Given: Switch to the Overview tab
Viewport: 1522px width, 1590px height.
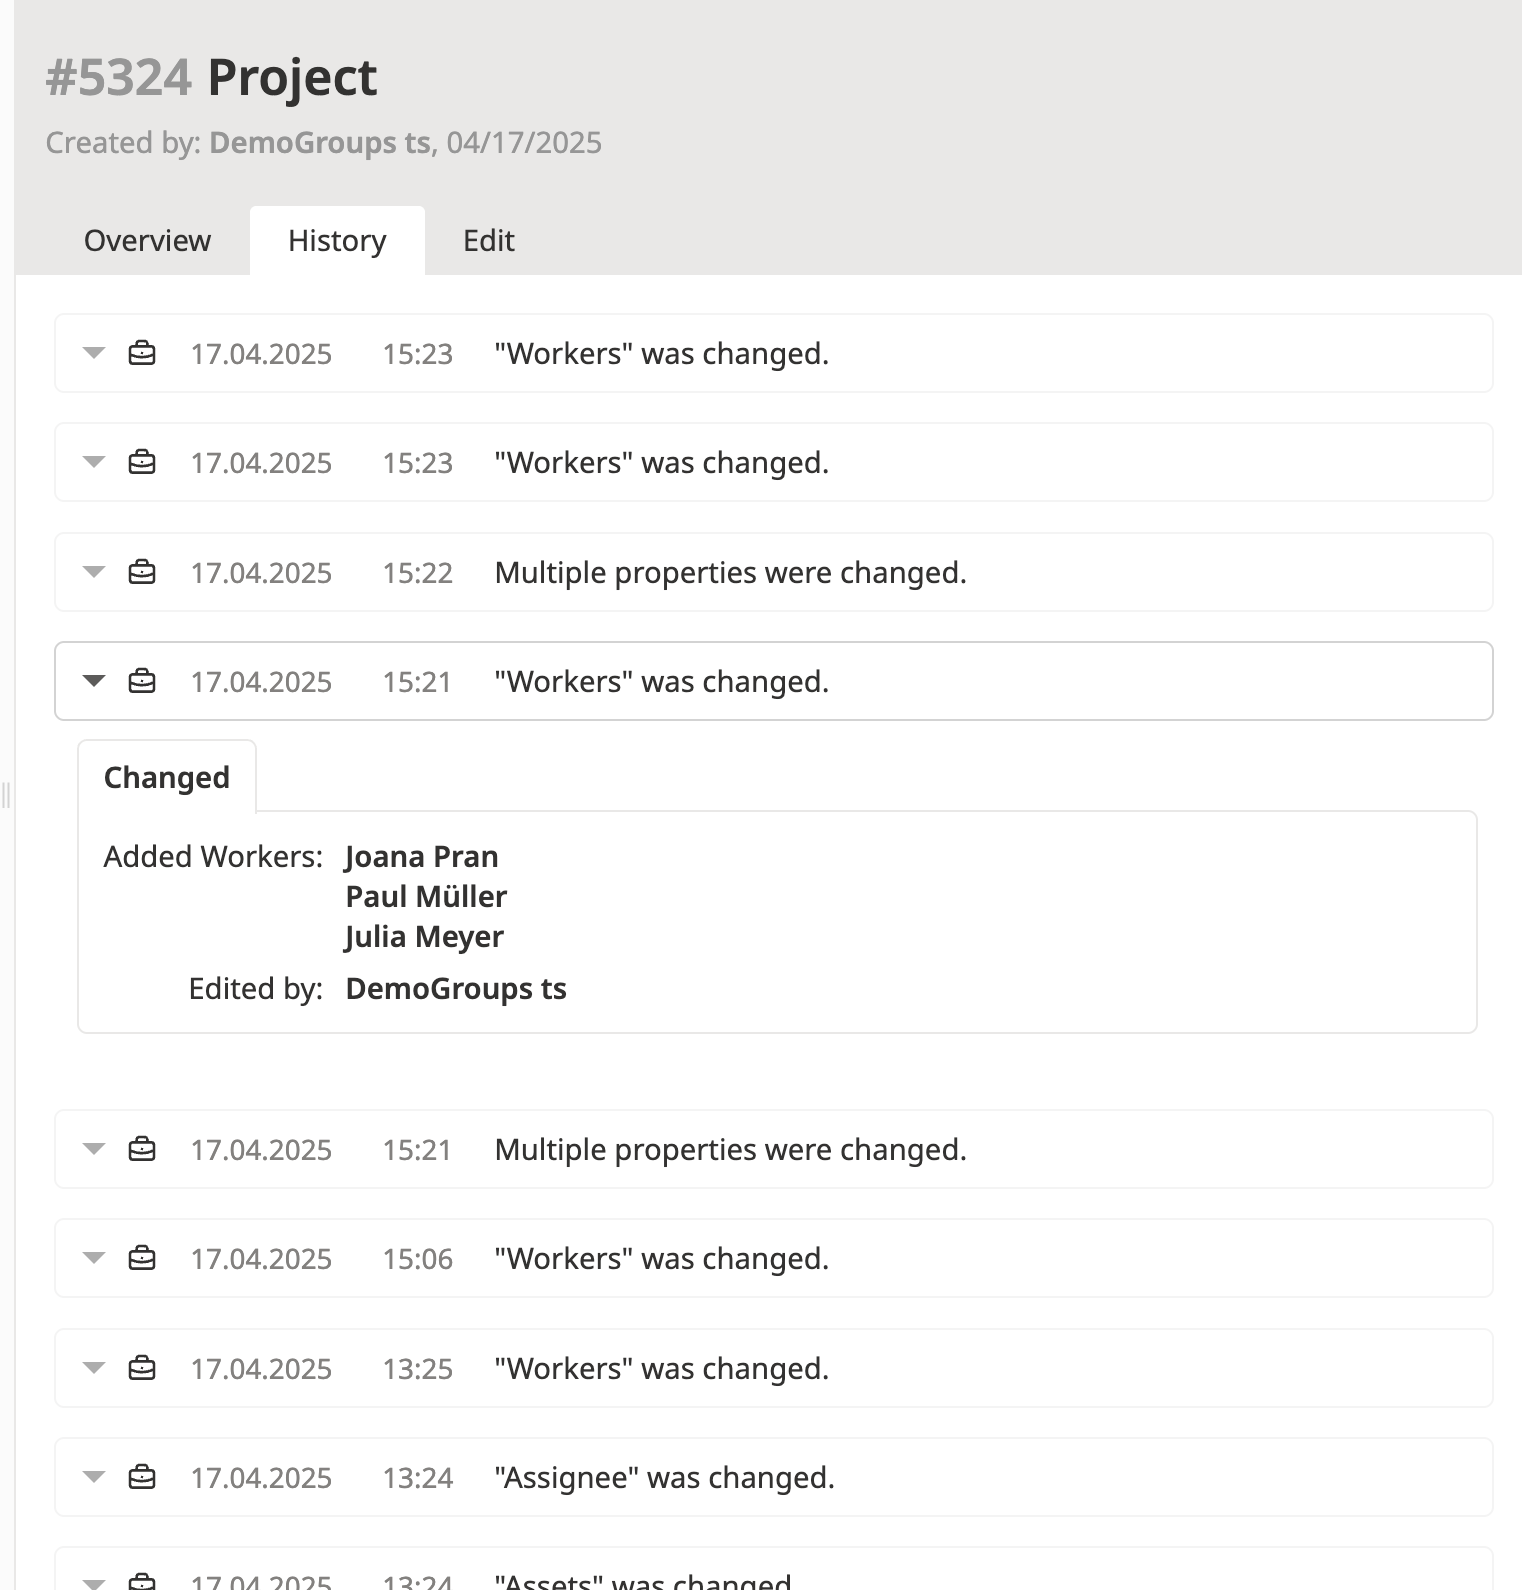Looking at the screenshot, I should (x=147, y=241).
